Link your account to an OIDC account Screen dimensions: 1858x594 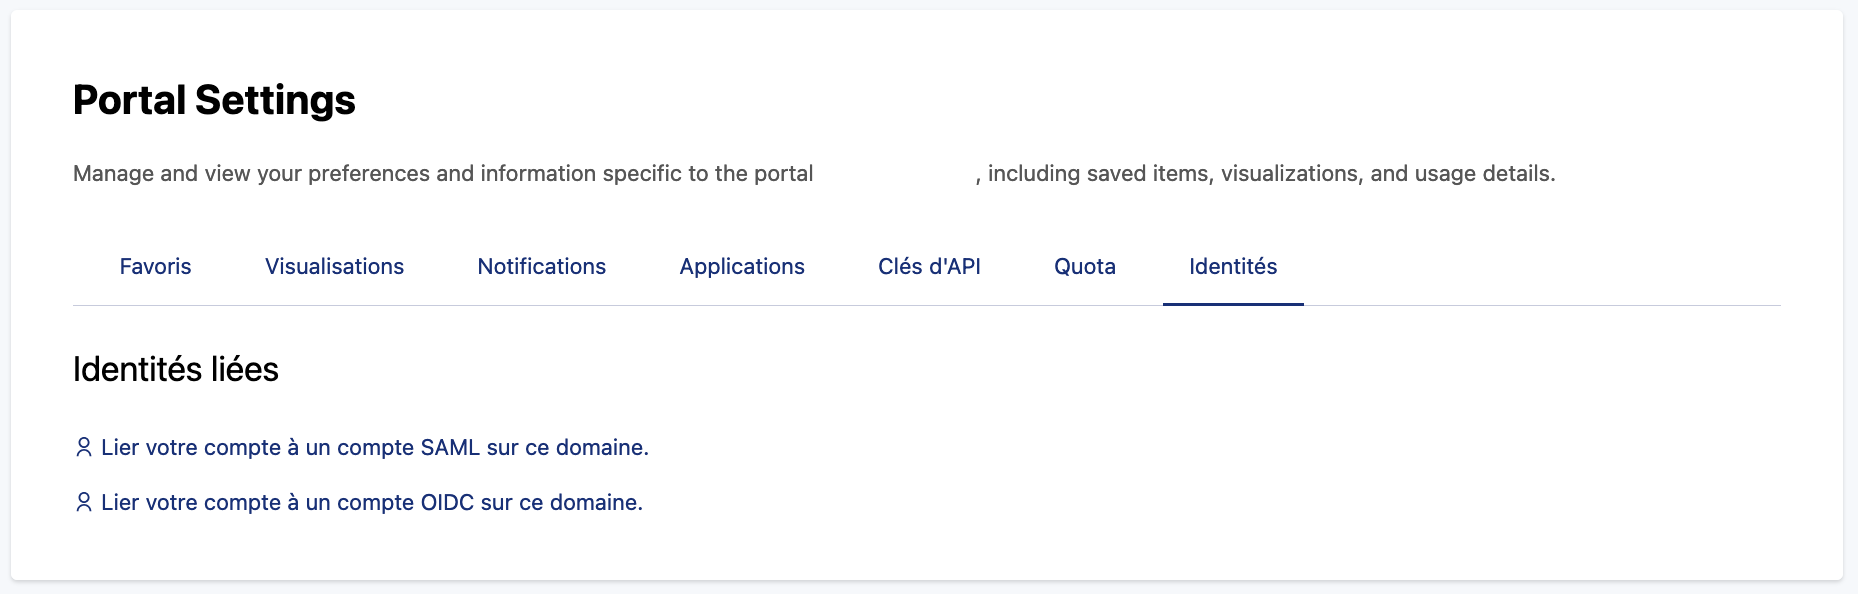point(372,502)
